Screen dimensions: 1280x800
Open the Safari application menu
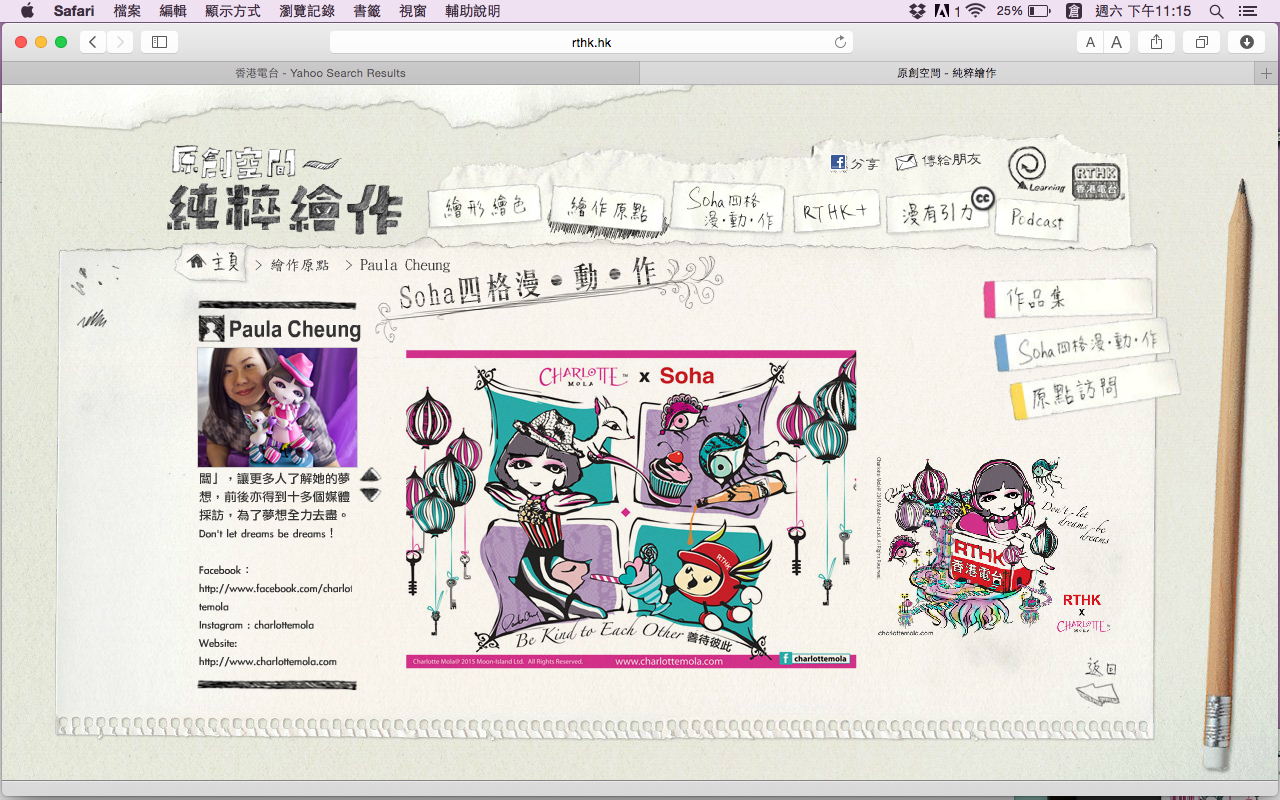(x=74, y=11)
